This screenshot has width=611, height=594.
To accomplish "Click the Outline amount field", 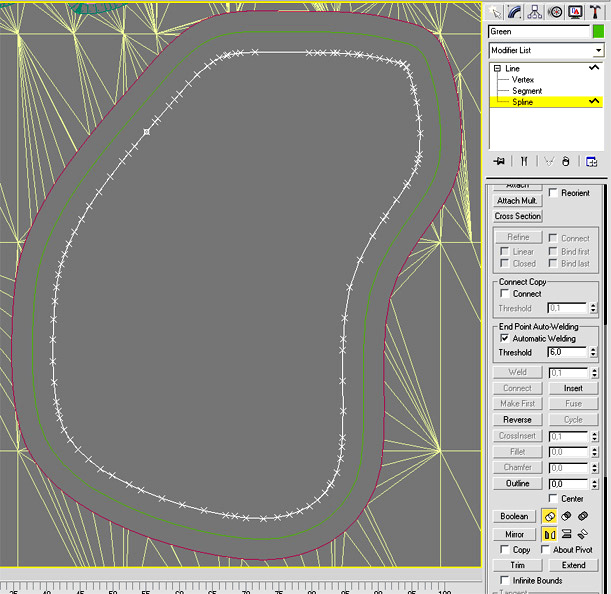I will point(569,484).
